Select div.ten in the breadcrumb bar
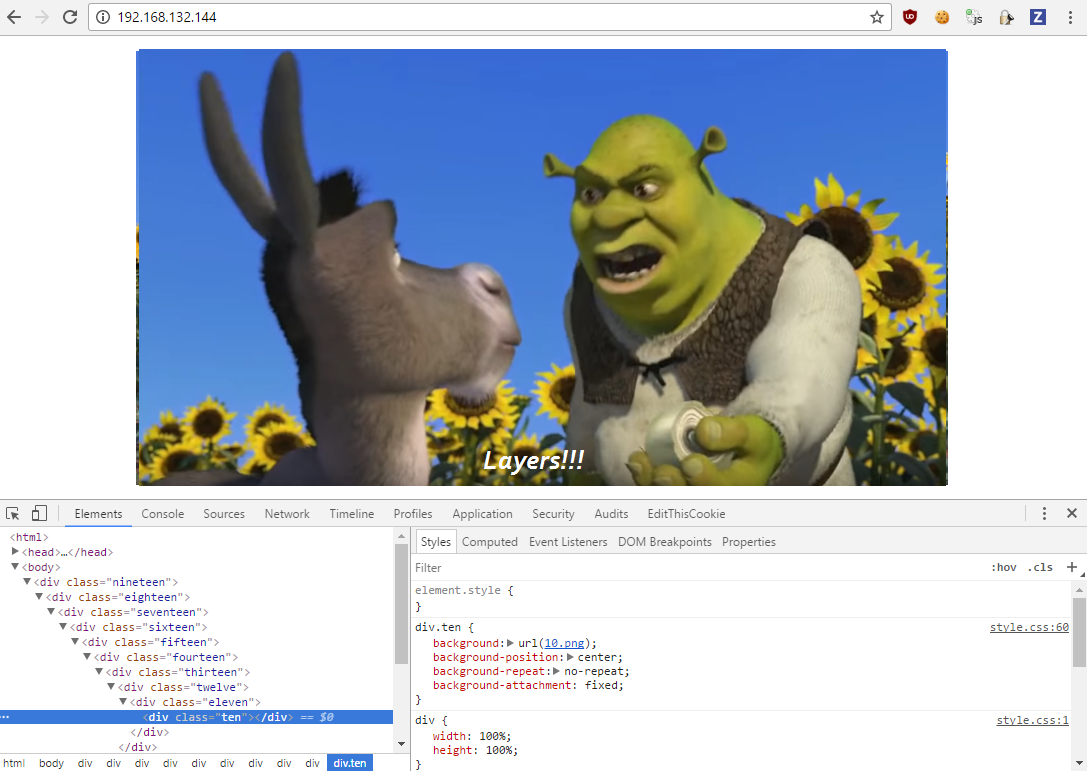Viewport: 1087px width, 771px height. (x=349, y=763)
